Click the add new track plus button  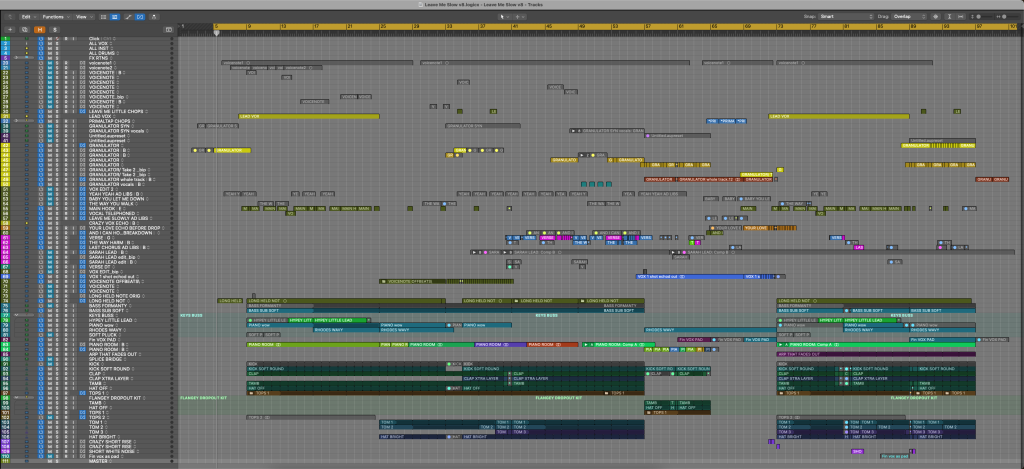click(x=9, y=28)
